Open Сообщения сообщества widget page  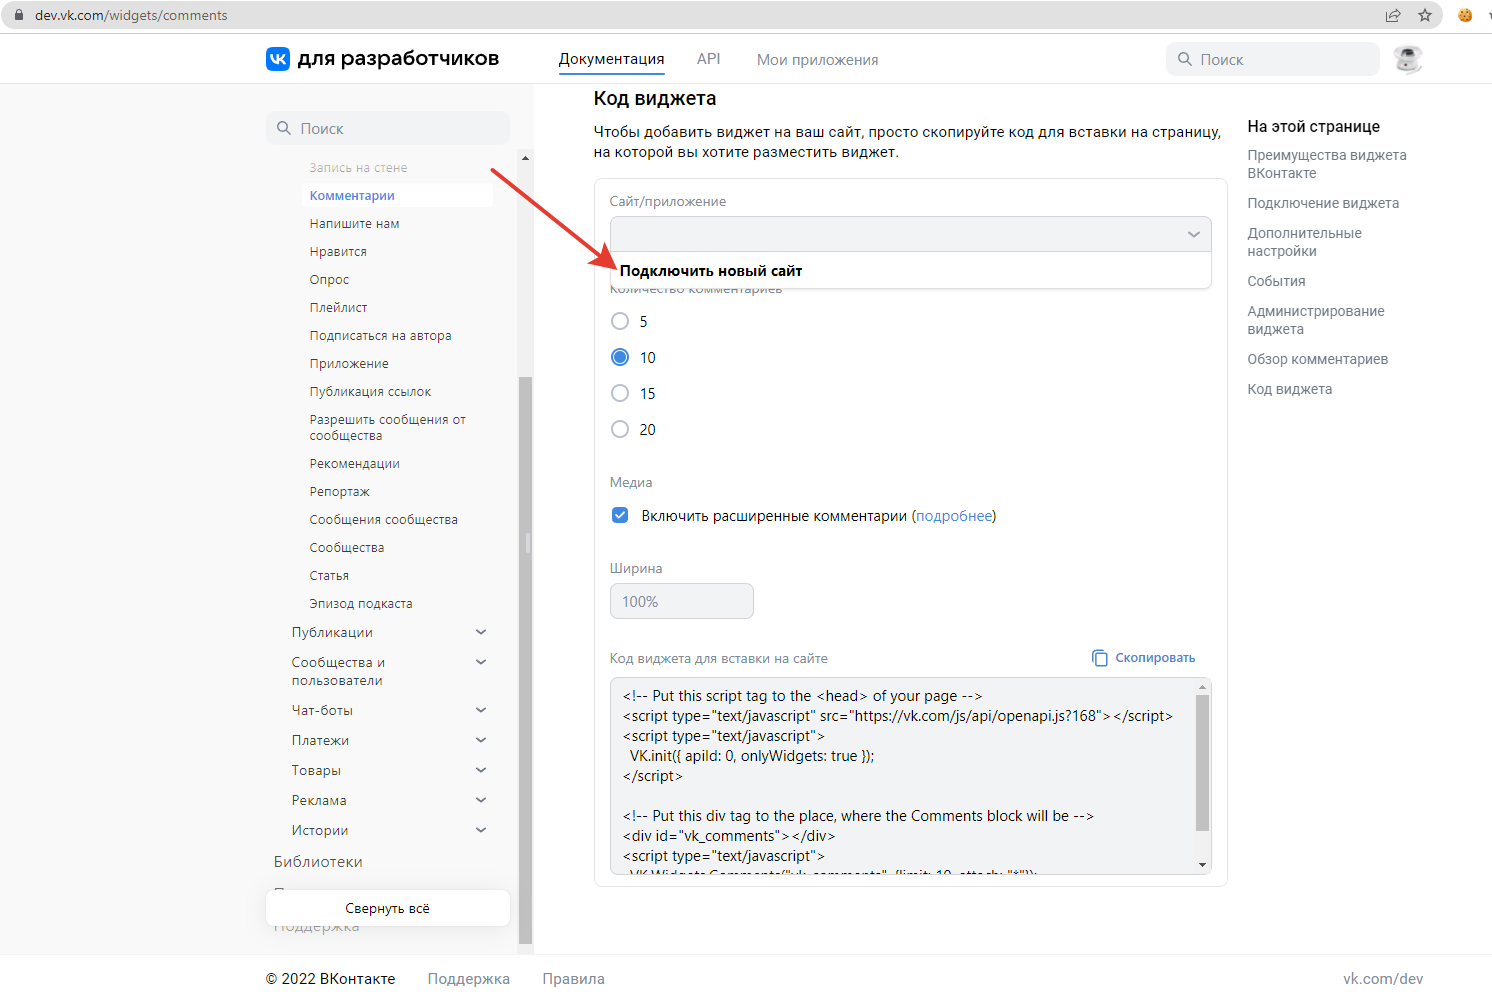pos(383,520)
